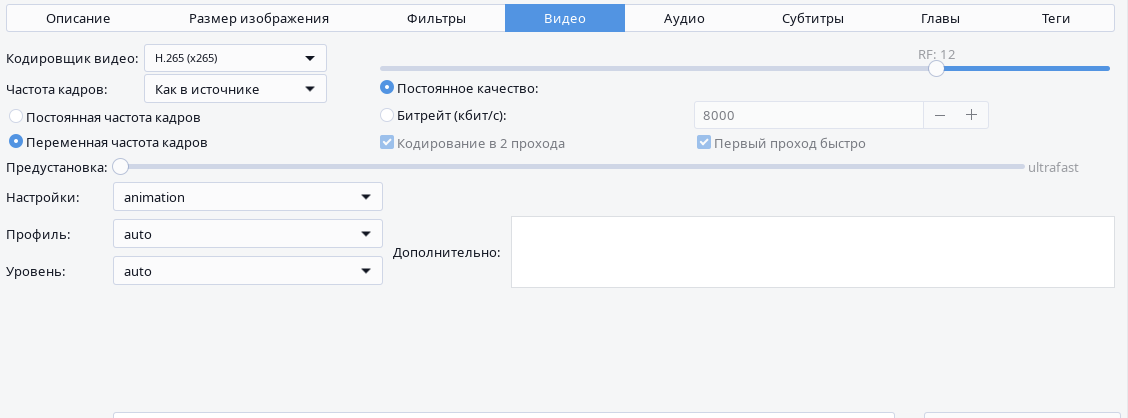This screenshot has width=1128, height=418.
Task: Go to the Фильтры tab
Action: point(436,18)
